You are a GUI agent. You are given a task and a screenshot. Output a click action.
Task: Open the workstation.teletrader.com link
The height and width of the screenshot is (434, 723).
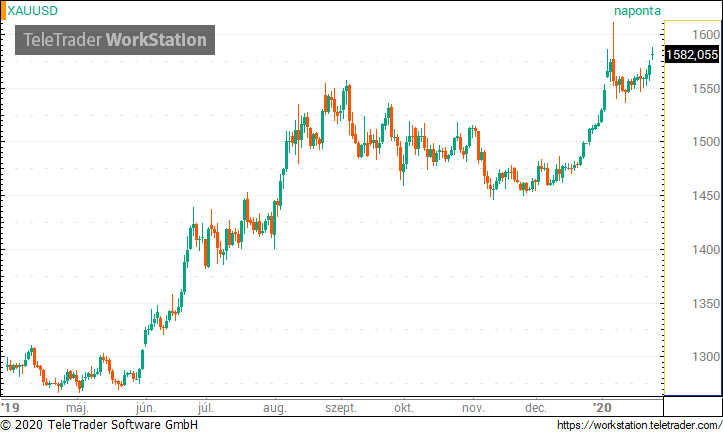(640, 425)
